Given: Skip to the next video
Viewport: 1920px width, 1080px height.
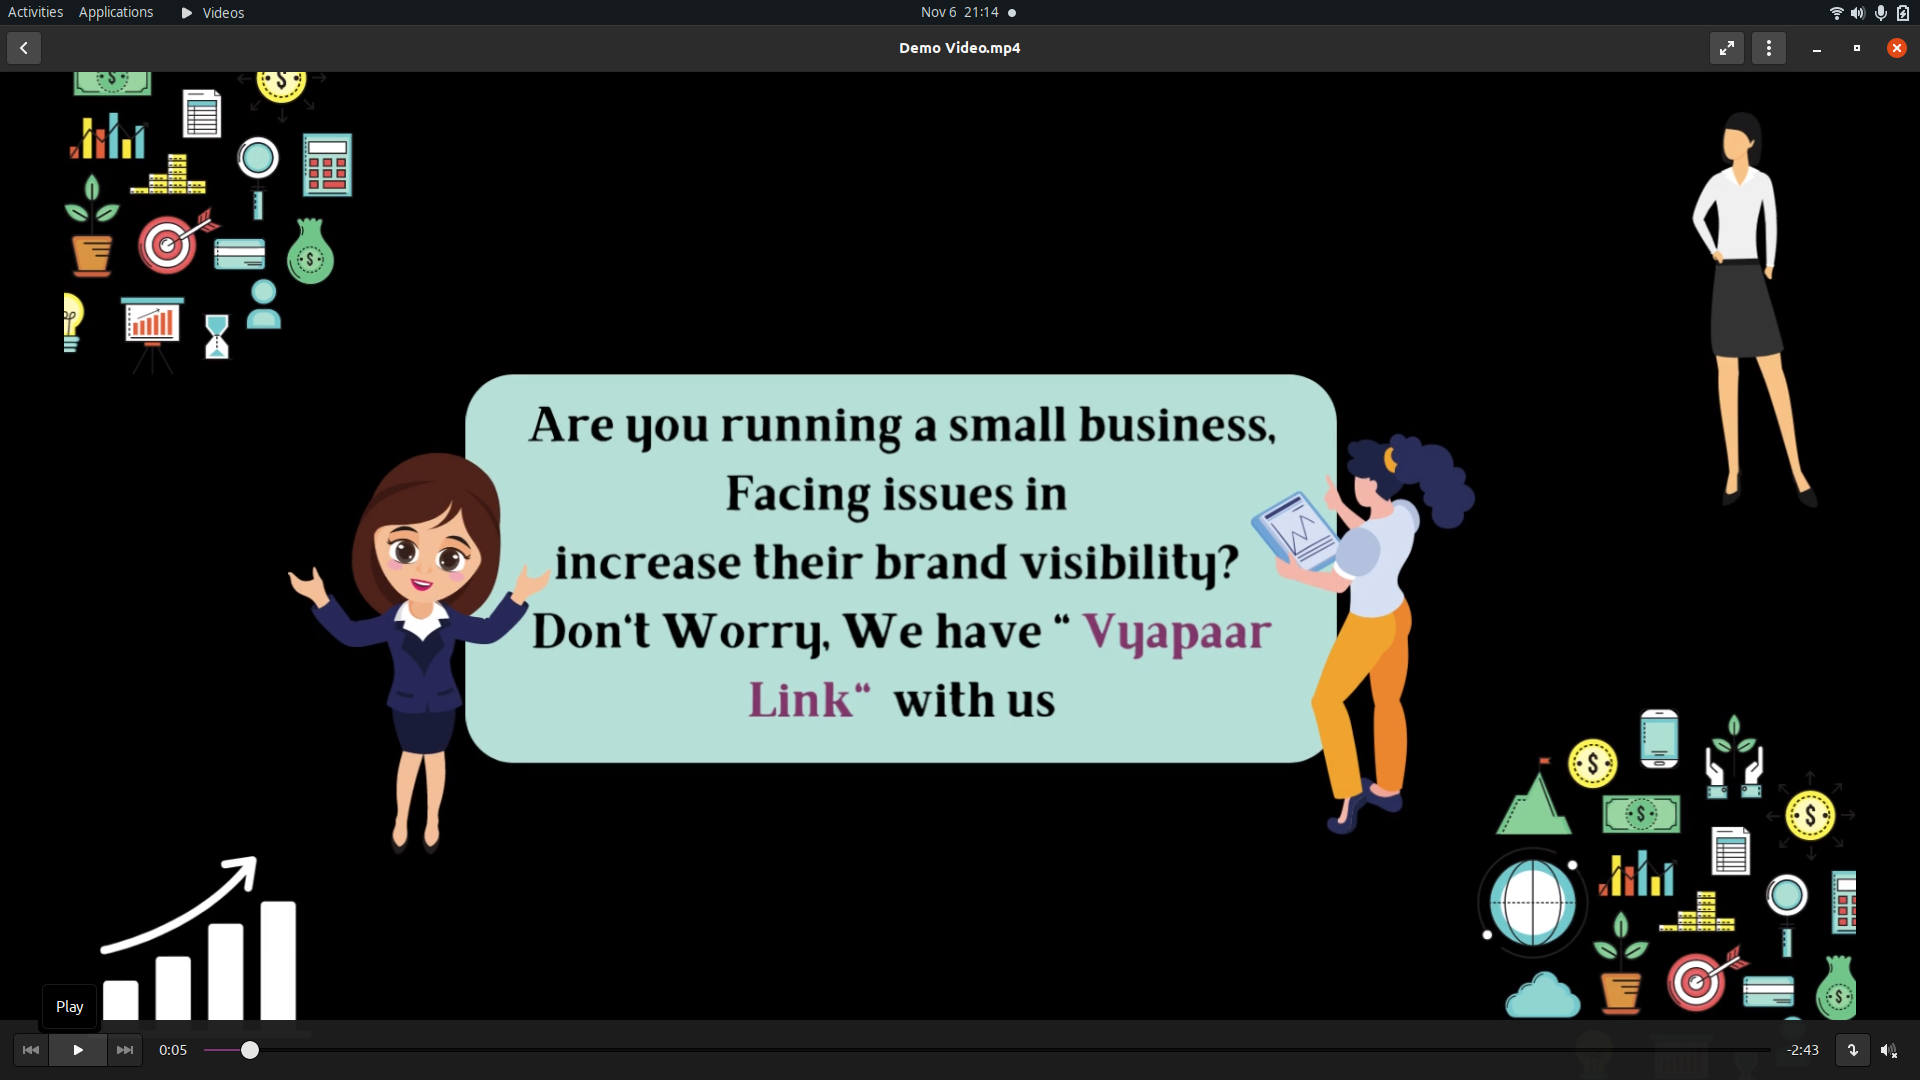Looking at the screenshot, I should click(125, 1050).
